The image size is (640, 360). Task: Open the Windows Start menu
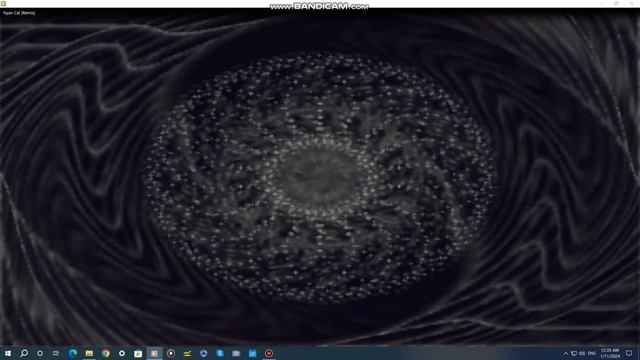pos(8,353)
